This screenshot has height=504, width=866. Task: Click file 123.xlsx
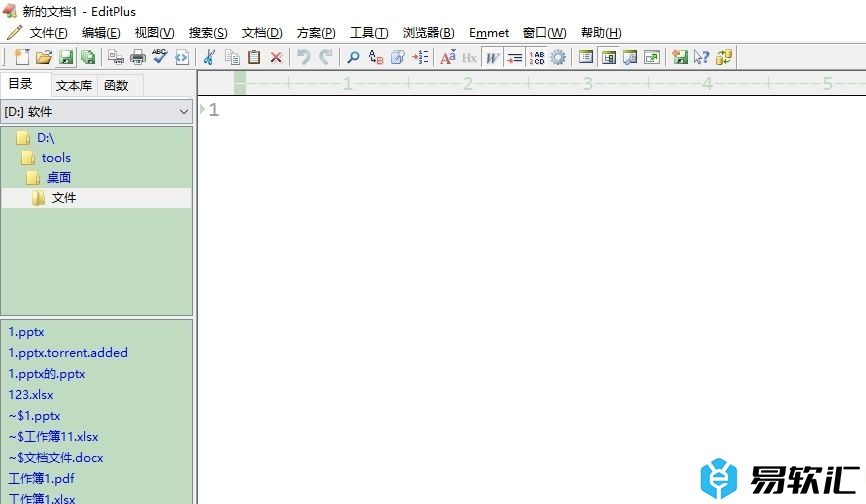[31, 395]
